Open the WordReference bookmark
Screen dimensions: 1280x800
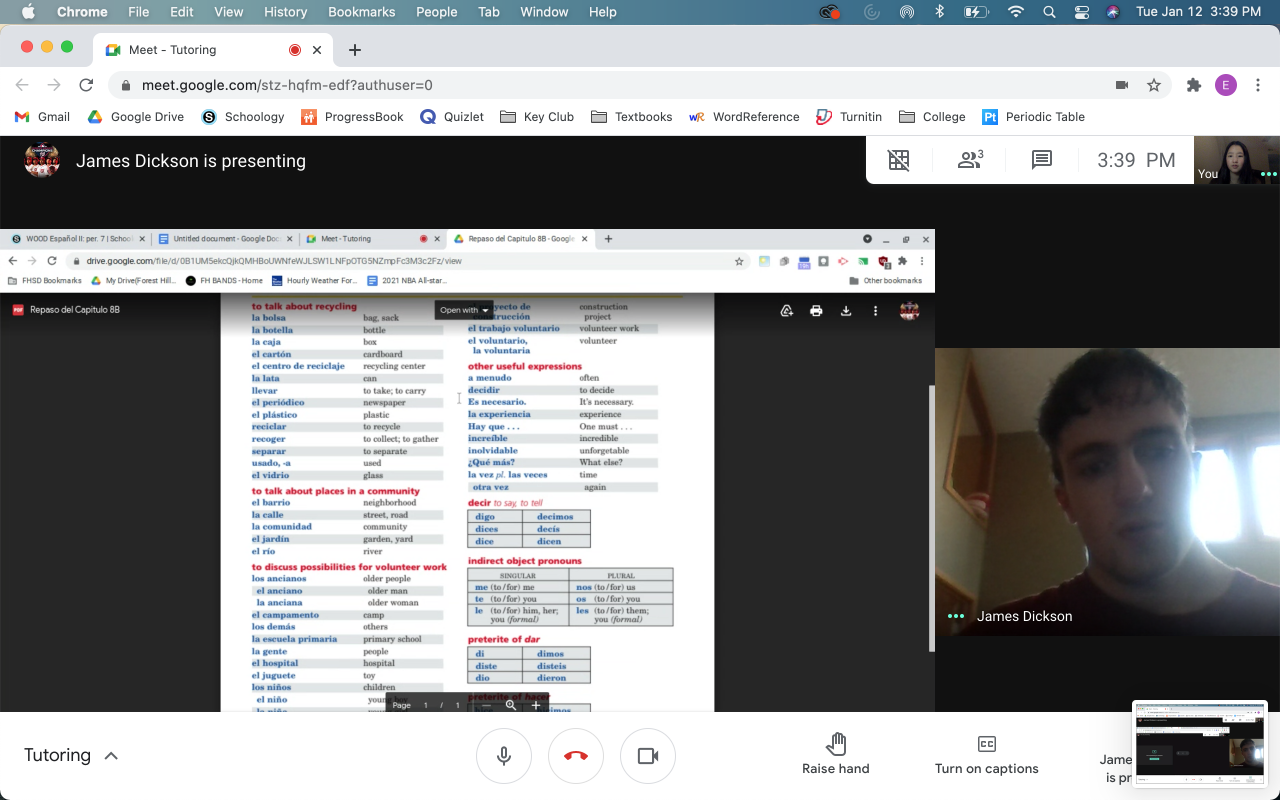tap(744, 117)
